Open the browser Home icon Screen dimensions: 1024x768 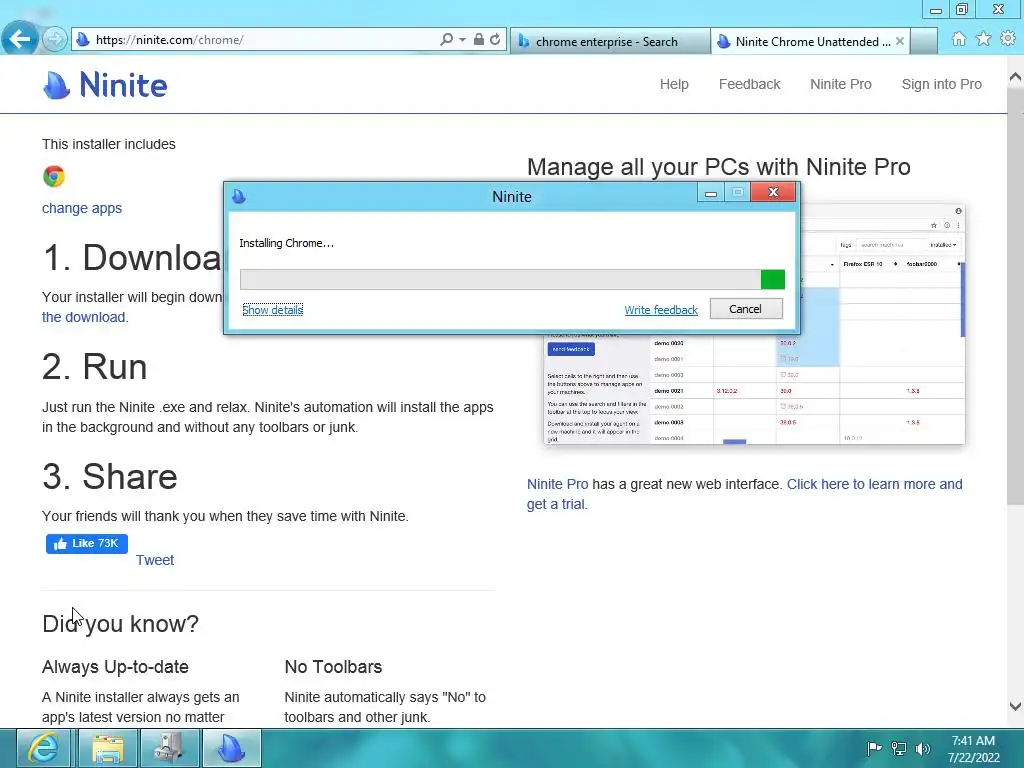click(959, 39)
